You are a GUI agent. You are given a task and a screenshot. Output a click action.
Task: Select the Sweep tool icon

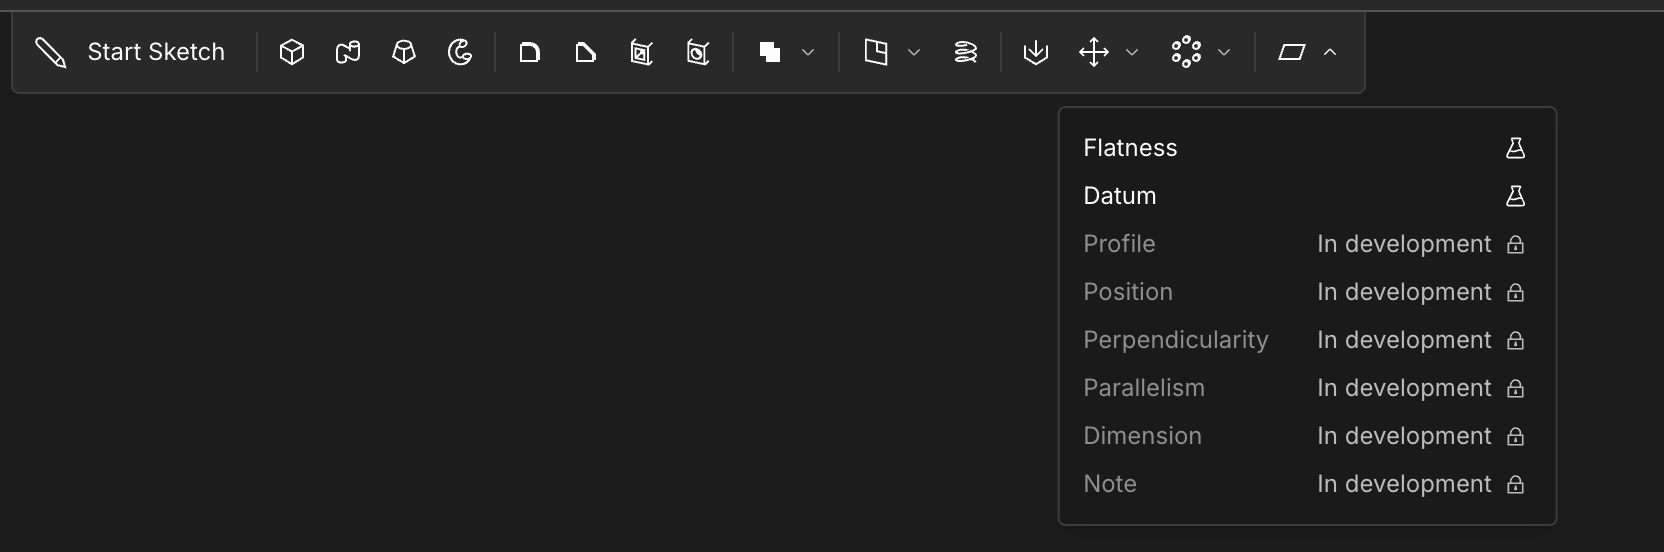348,52
